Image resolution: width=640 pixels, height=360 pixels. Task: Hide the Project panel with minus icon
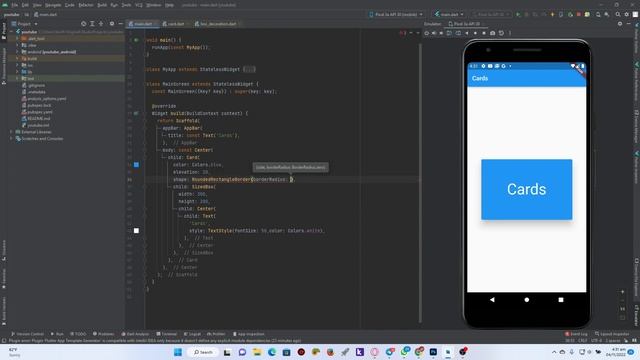(x=120, y=24)
